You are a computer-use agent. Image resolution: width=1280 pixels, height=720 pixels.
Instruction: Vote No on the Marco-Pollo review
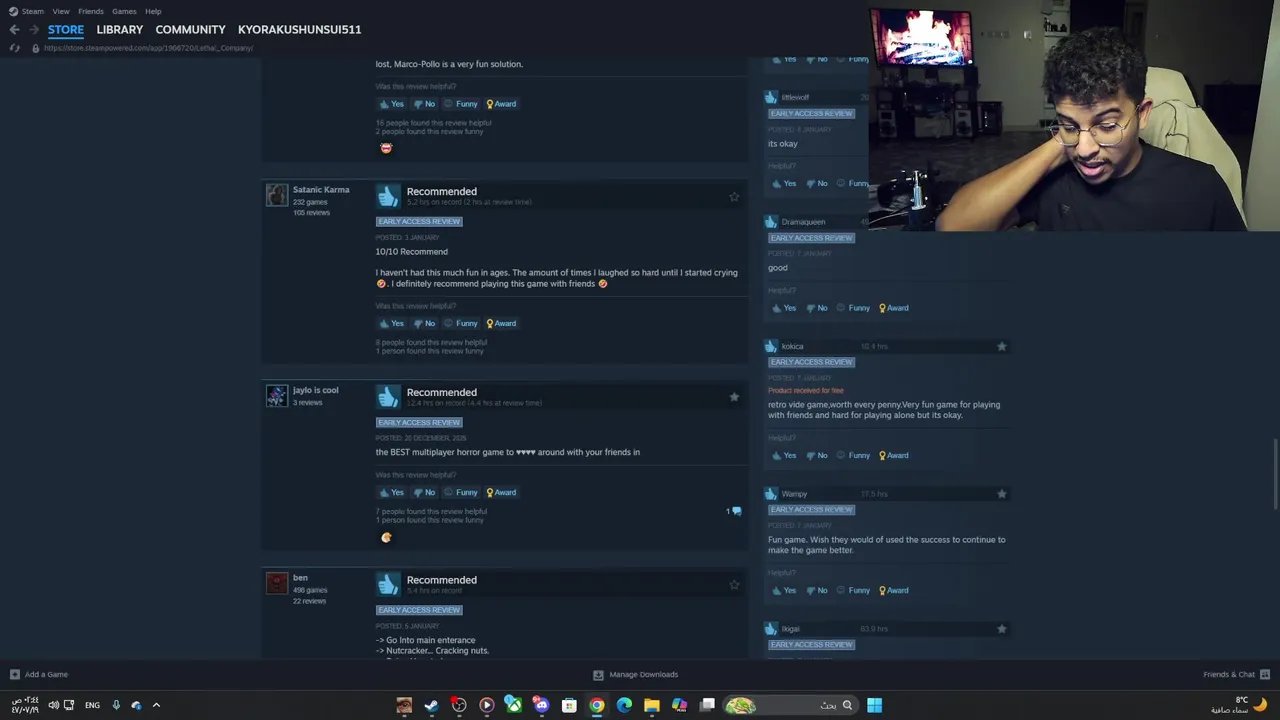(x=424, y=104)
